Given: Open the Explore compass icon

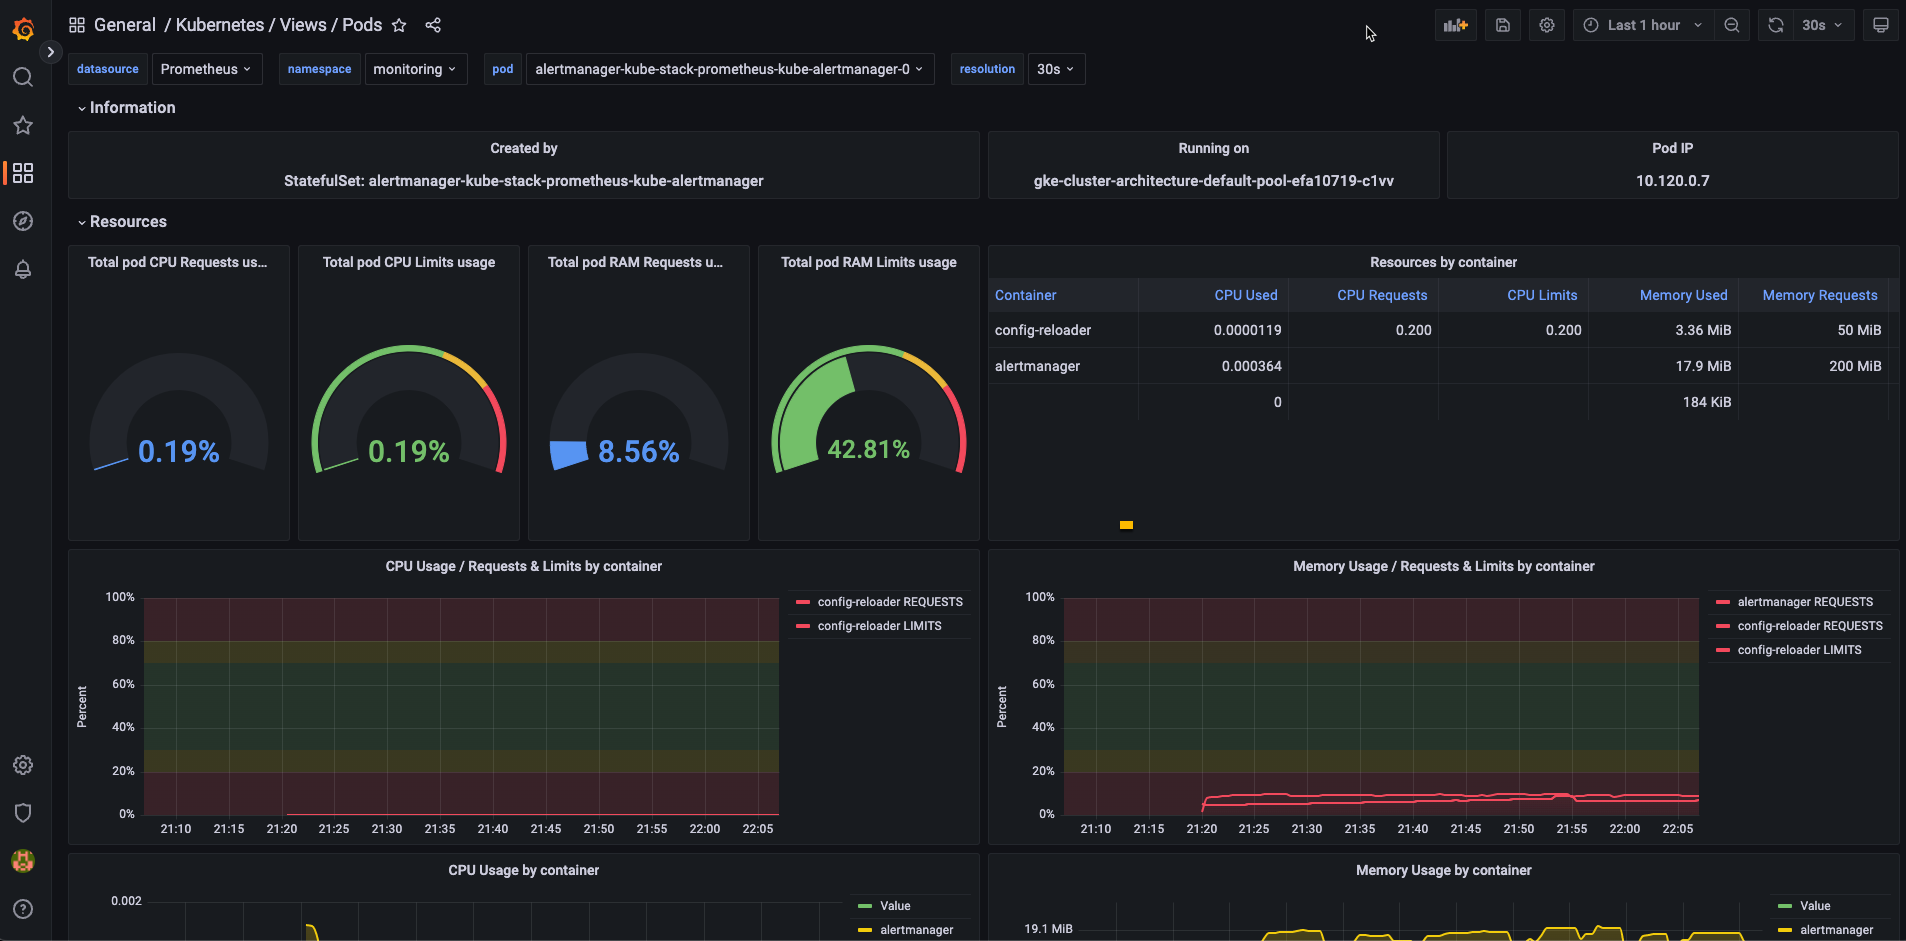Looking at the screenshot, I should point(23,221).
